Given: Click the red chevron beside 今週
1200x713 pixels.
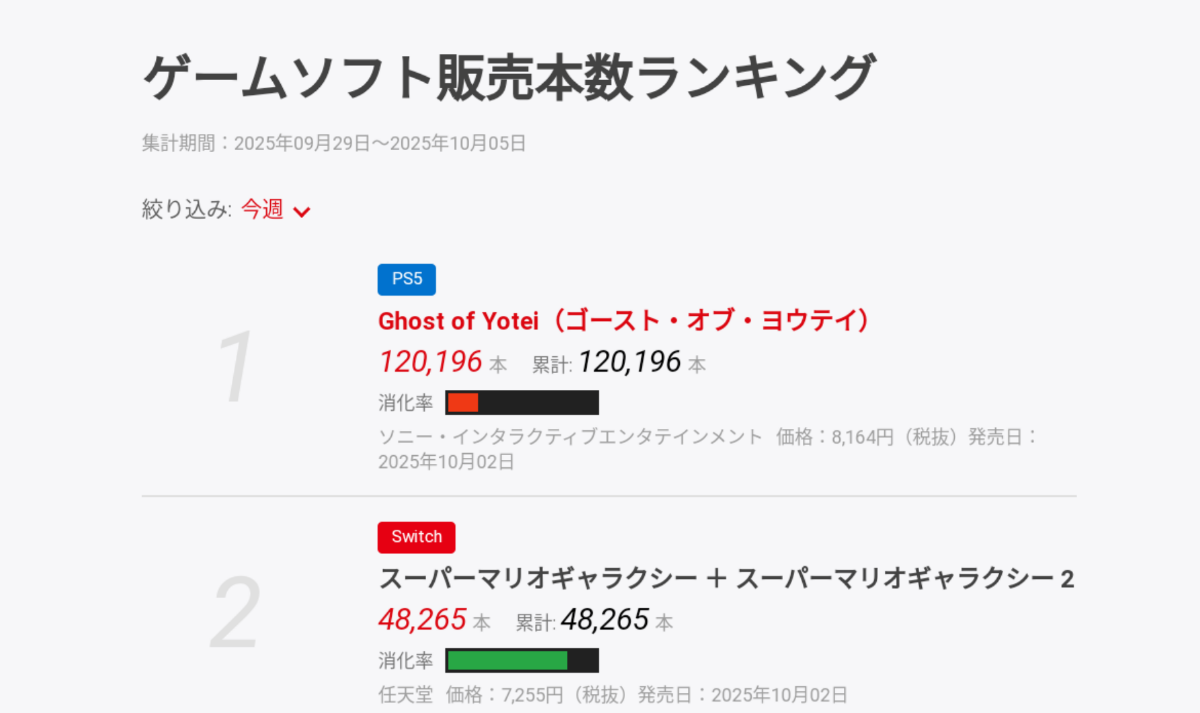Looking at the screenshot, I should click(x=302, y=211).
